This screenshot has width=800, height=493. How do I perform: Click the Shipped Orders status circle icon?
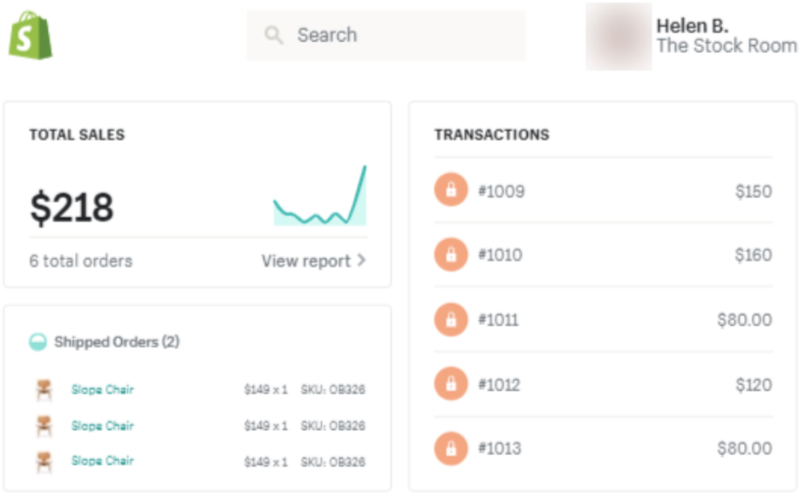38,341
